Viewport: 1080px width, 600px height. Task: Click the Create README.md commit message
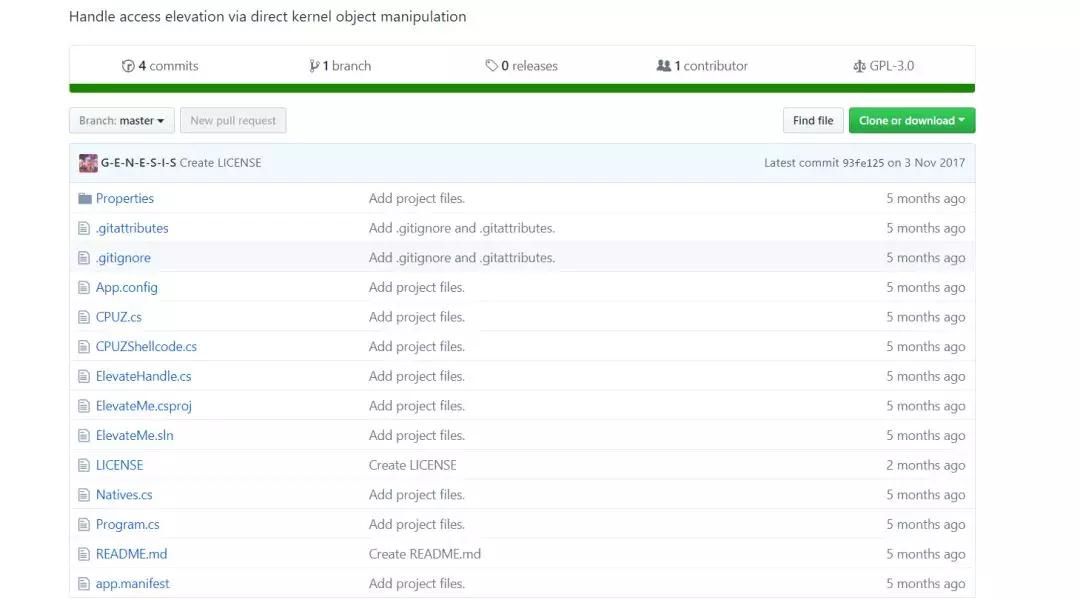coord(424,554)
